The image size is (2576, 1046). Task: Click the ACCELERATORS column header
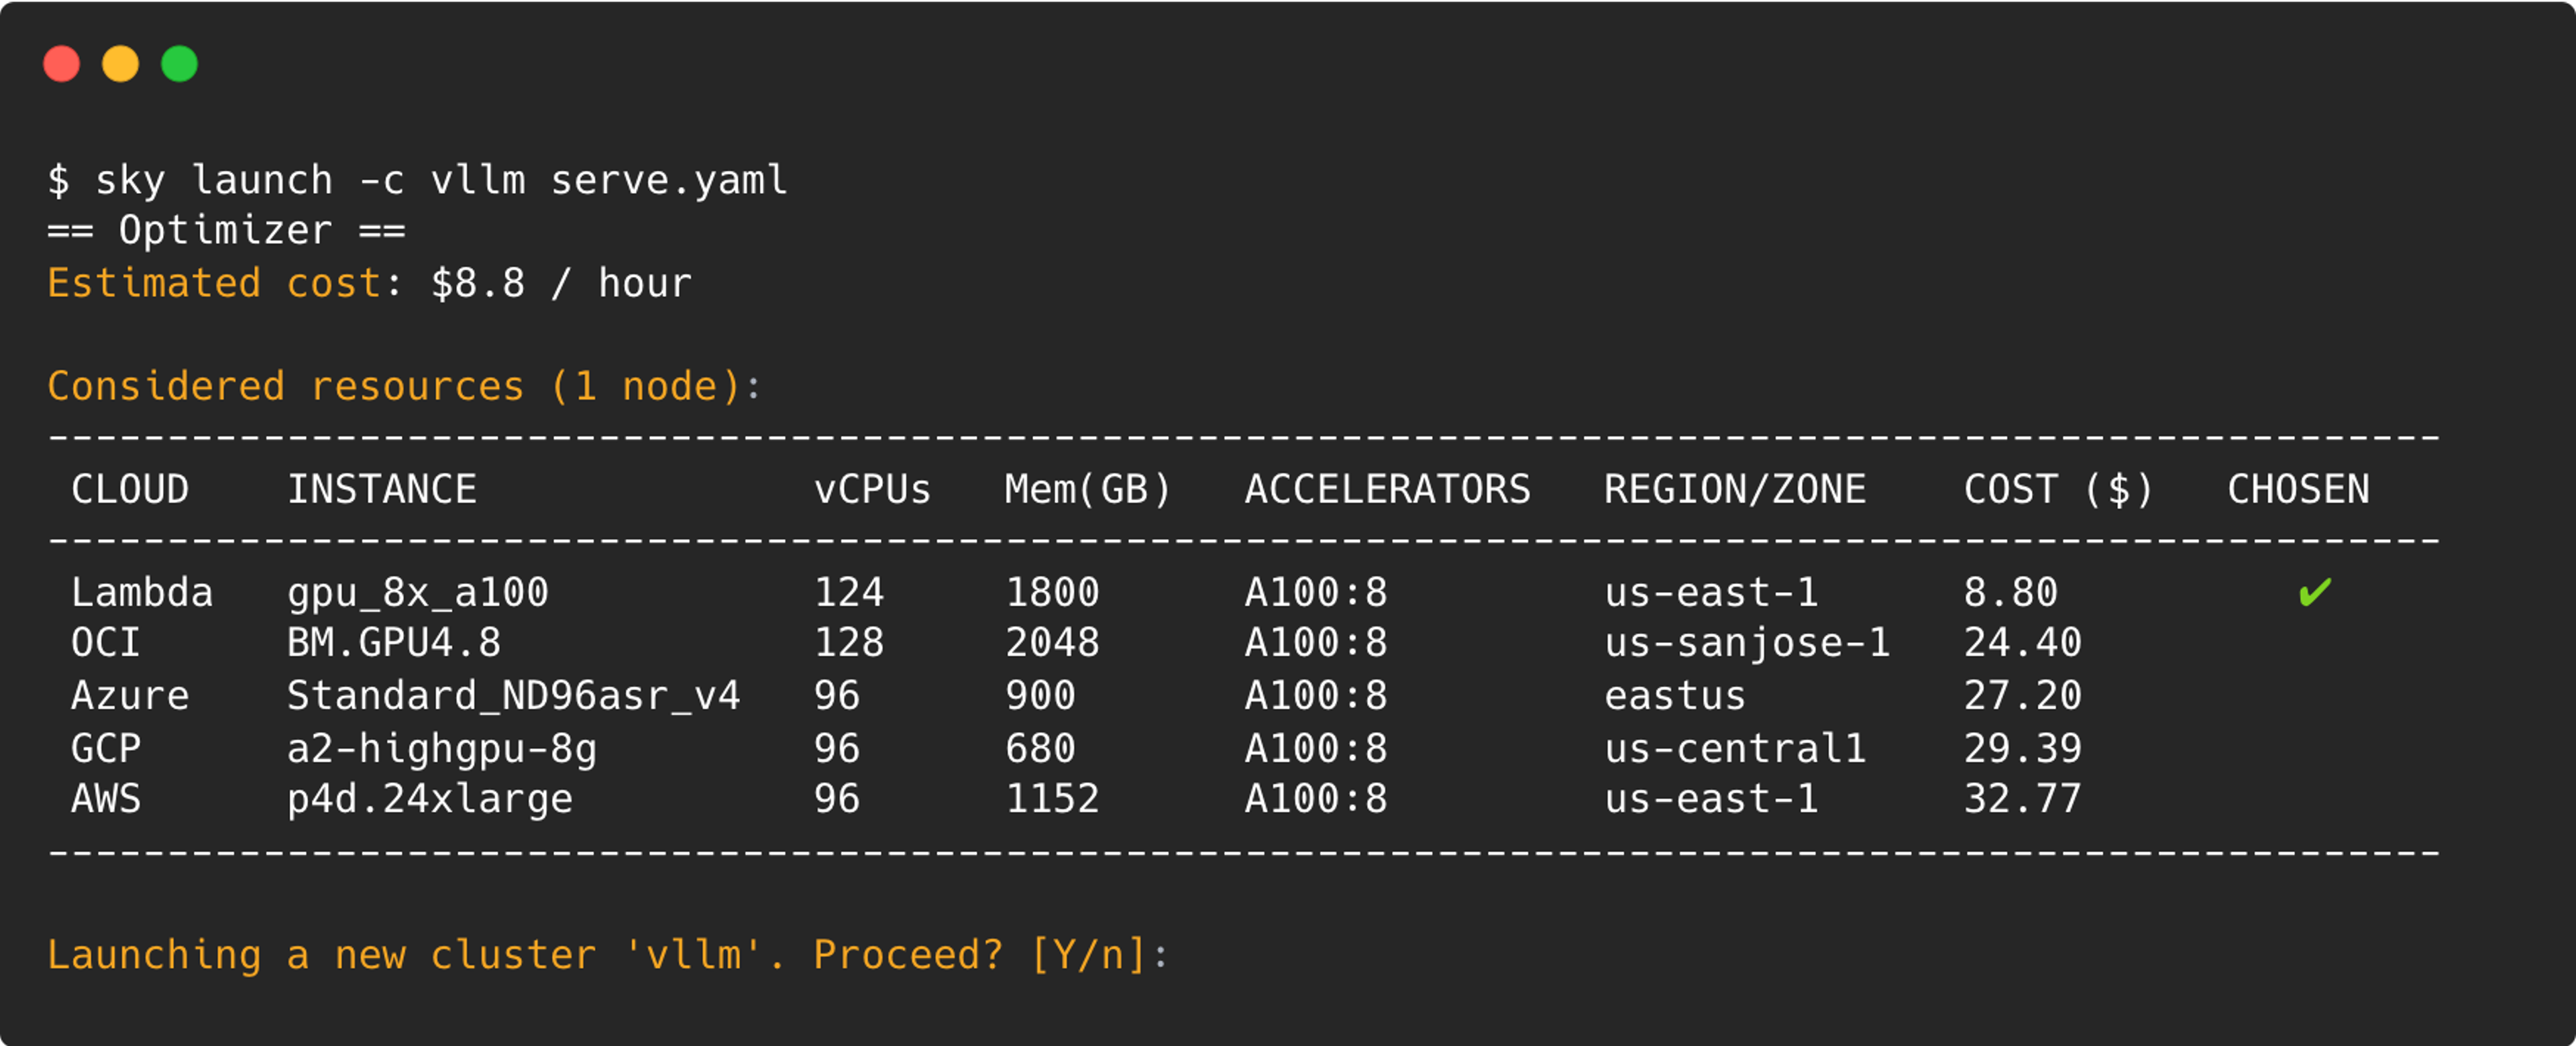(1388, 490)
